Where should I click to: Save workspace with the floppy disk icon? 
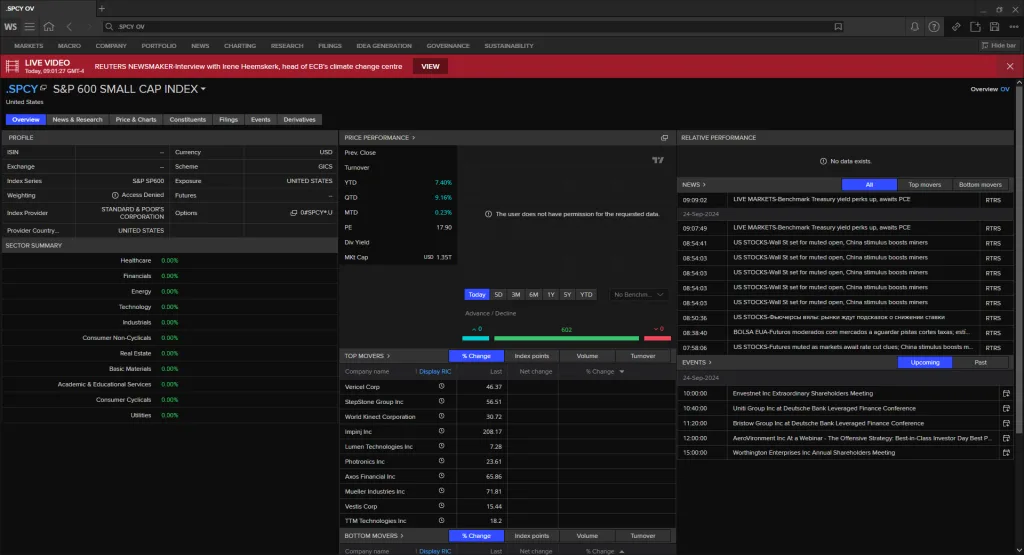(x=994, y=27)
